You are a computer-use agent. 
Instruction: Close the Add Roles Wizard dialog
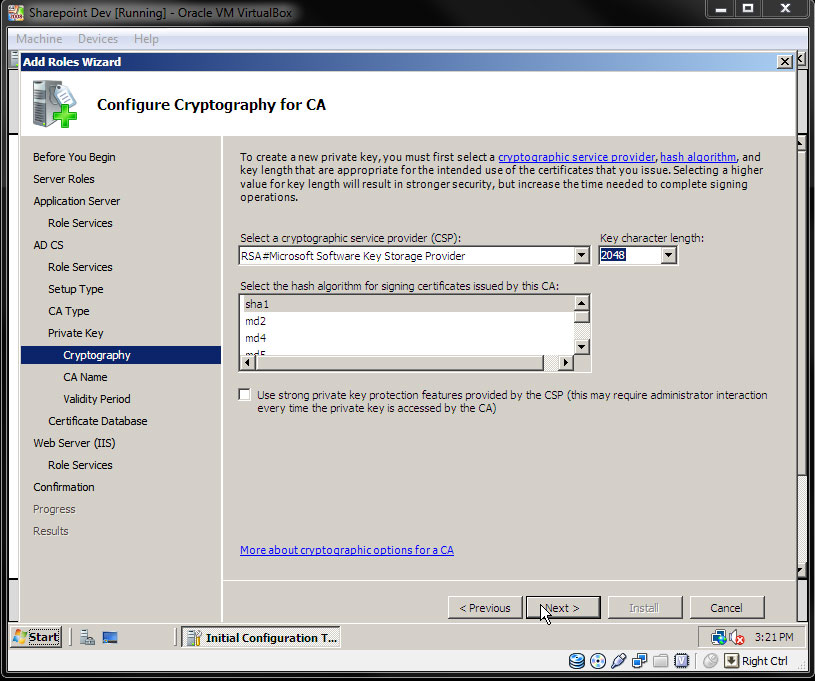click(x=784, y=62)
